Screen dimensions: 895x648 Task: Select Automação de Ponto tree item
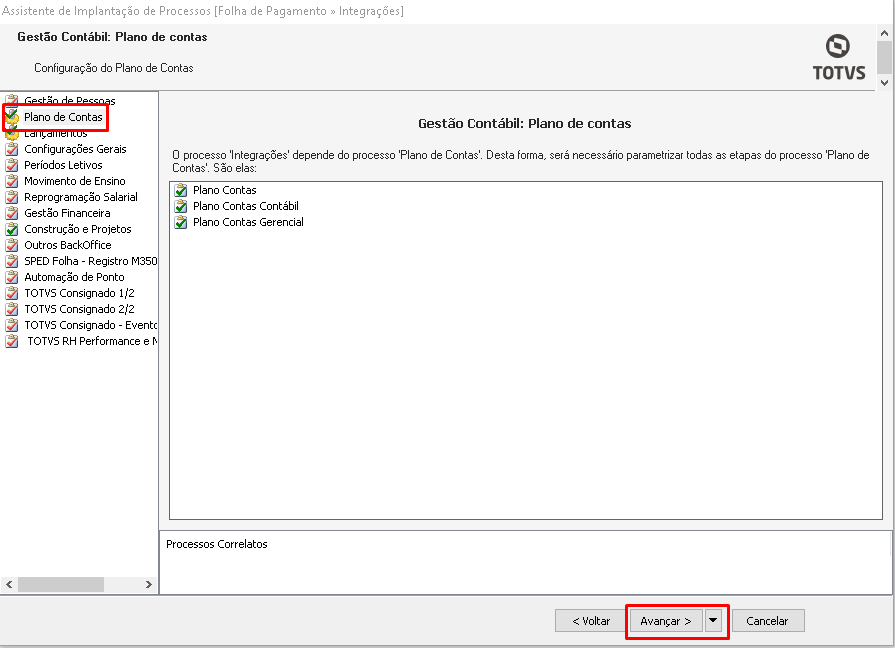click(x=74, y=277)
